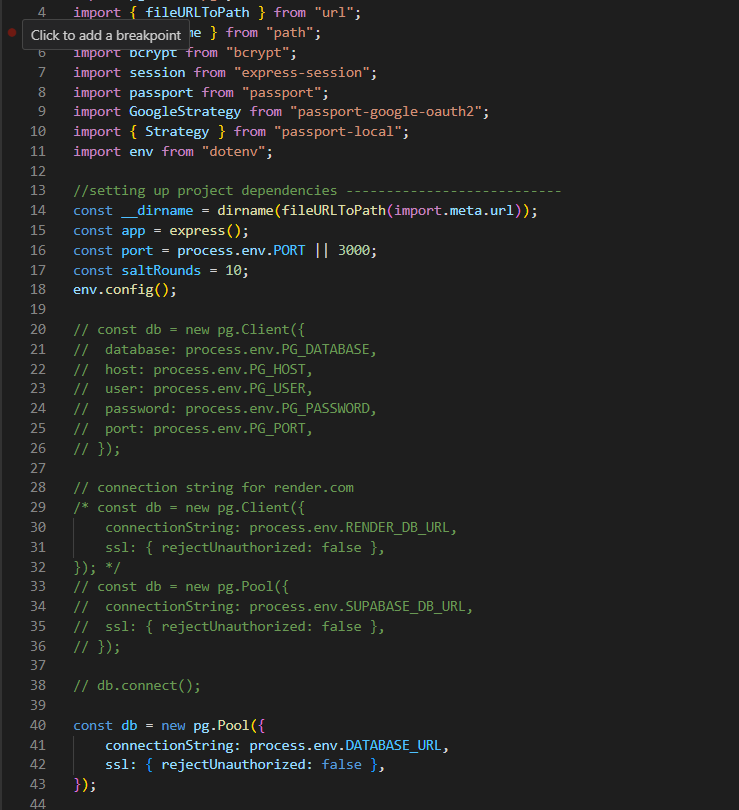Screen dimensions: 739x810
Task: Click 'import.meta.url' expression
Action: pos(454,211)
